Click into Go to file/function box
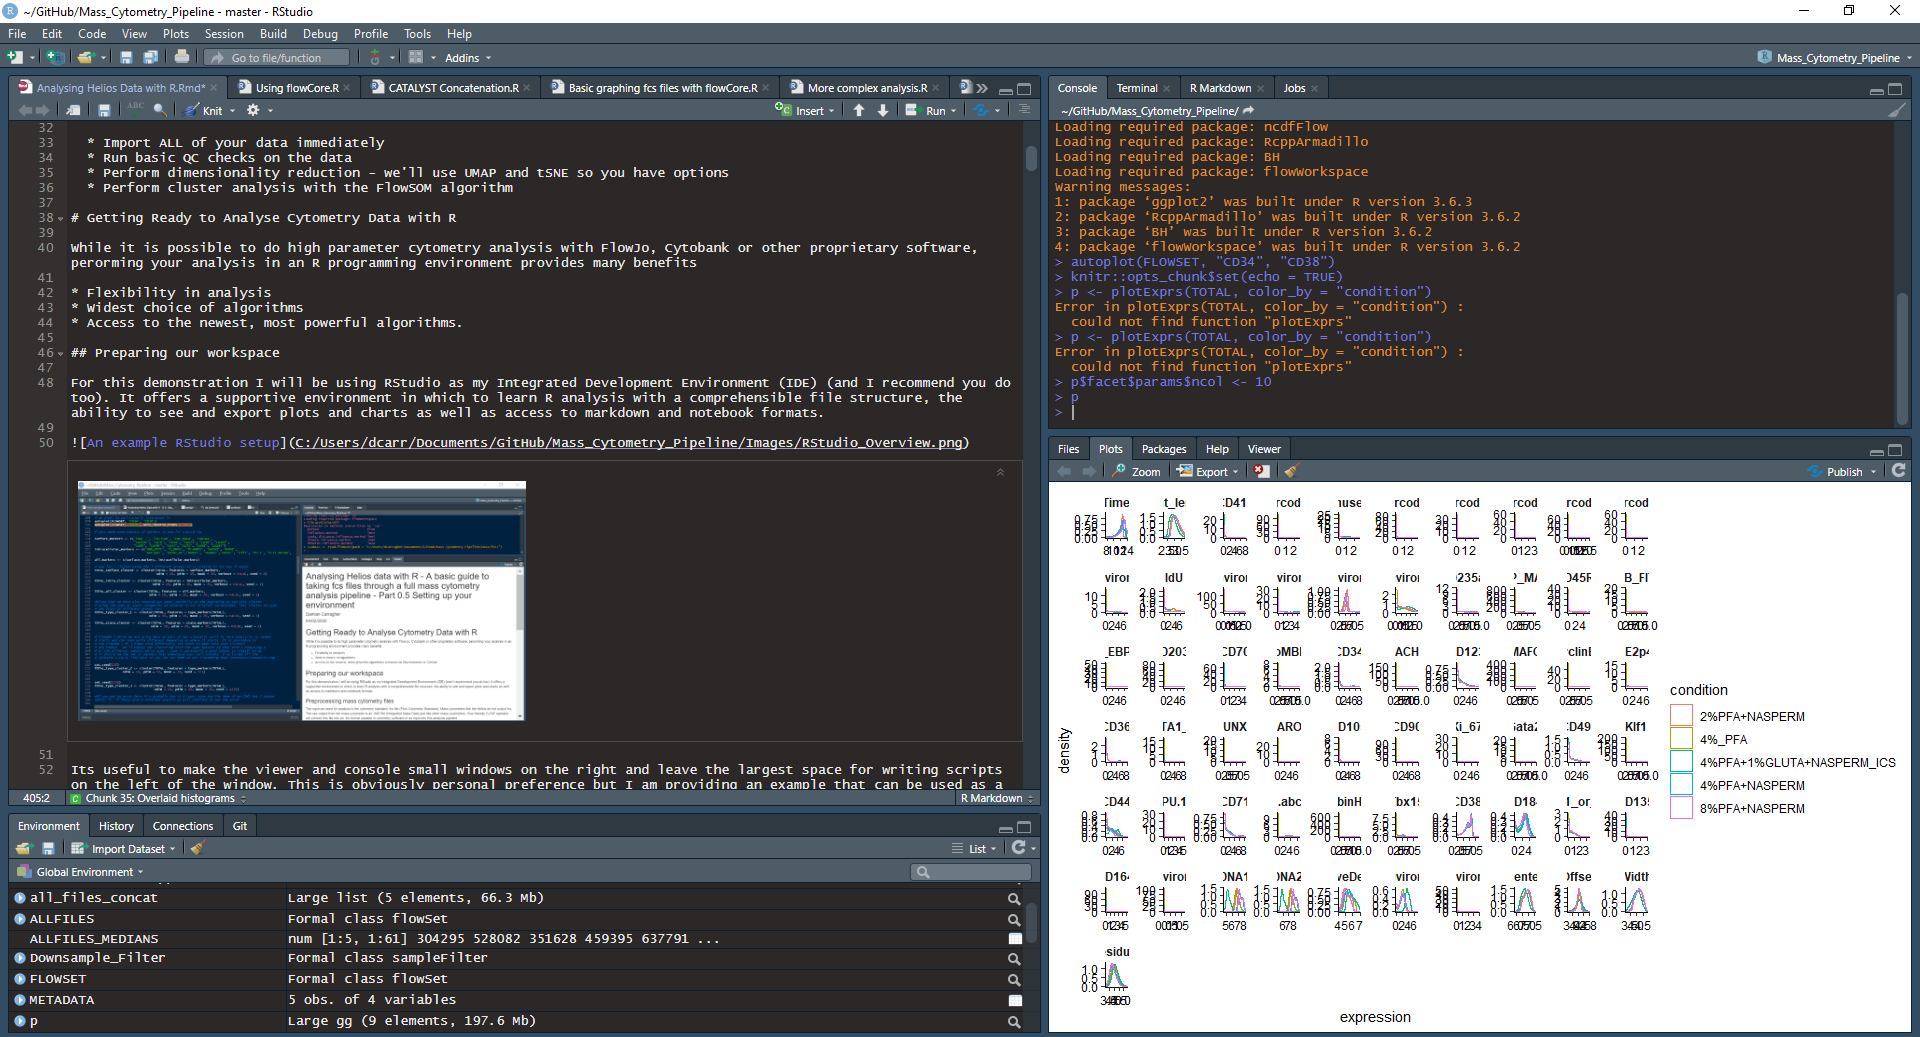The width and height of the screenshot is (1920, 1037). 278,58
